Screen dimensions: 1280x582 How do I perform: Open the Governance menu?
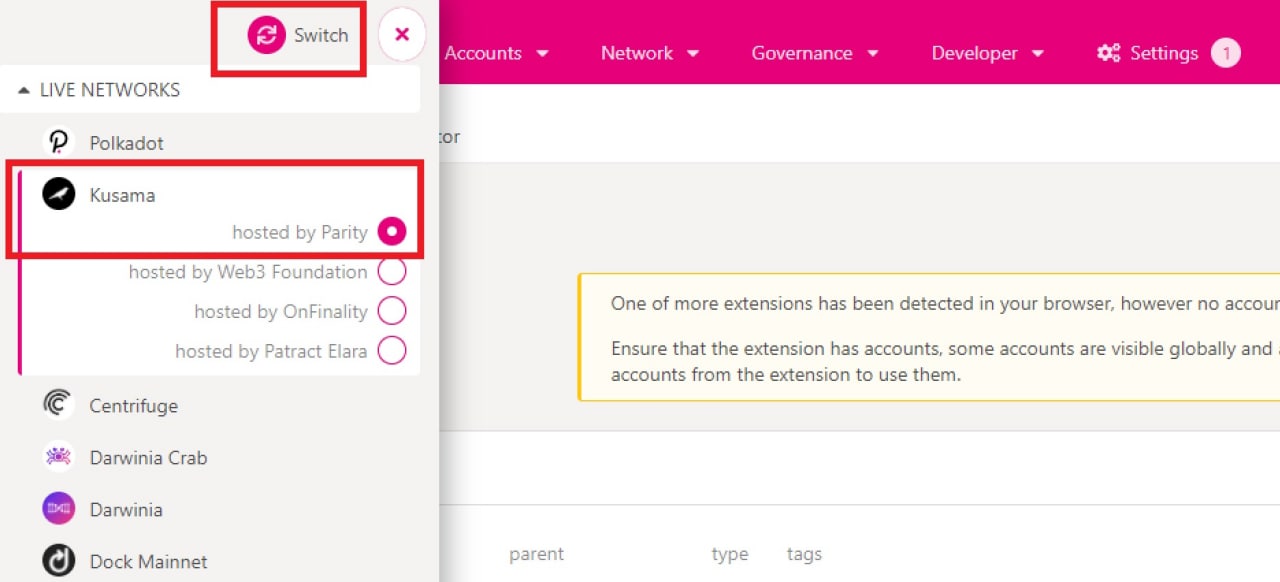click(815, 53)
